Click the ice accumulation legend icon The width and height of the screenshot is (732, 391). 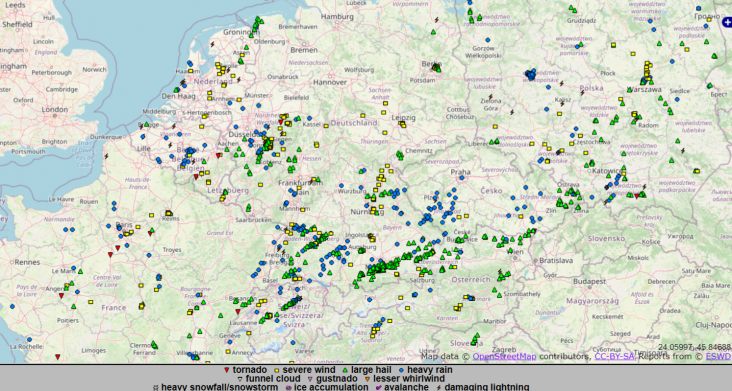coord(288,387)
